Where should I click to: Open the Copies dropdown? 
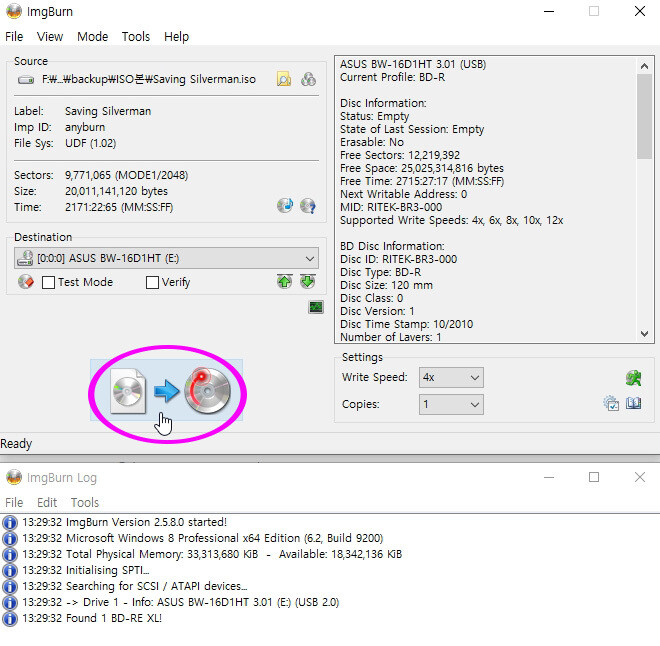pyautogui.click(x=451, y=404)
